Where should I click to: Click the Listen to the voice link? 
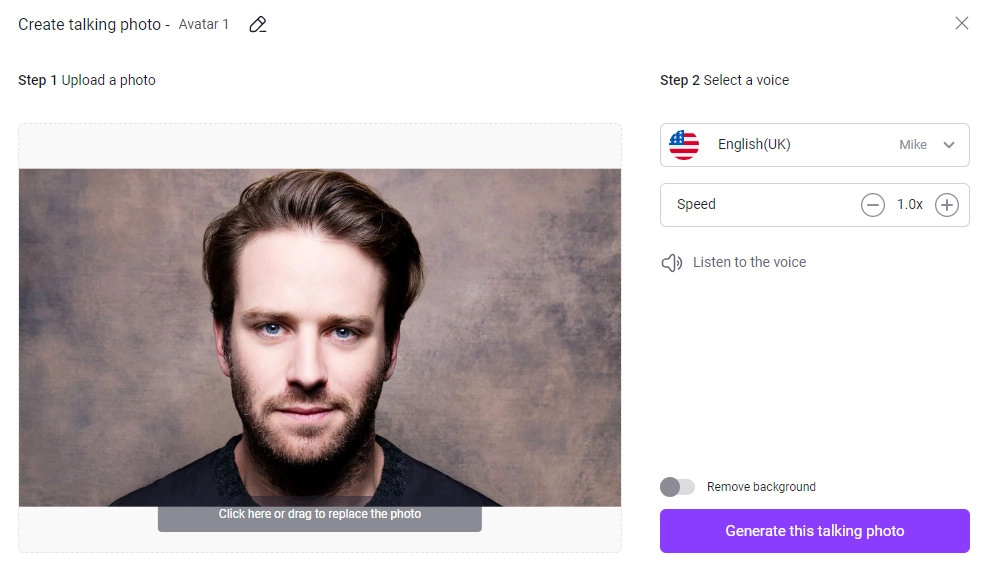pos(749,262)
